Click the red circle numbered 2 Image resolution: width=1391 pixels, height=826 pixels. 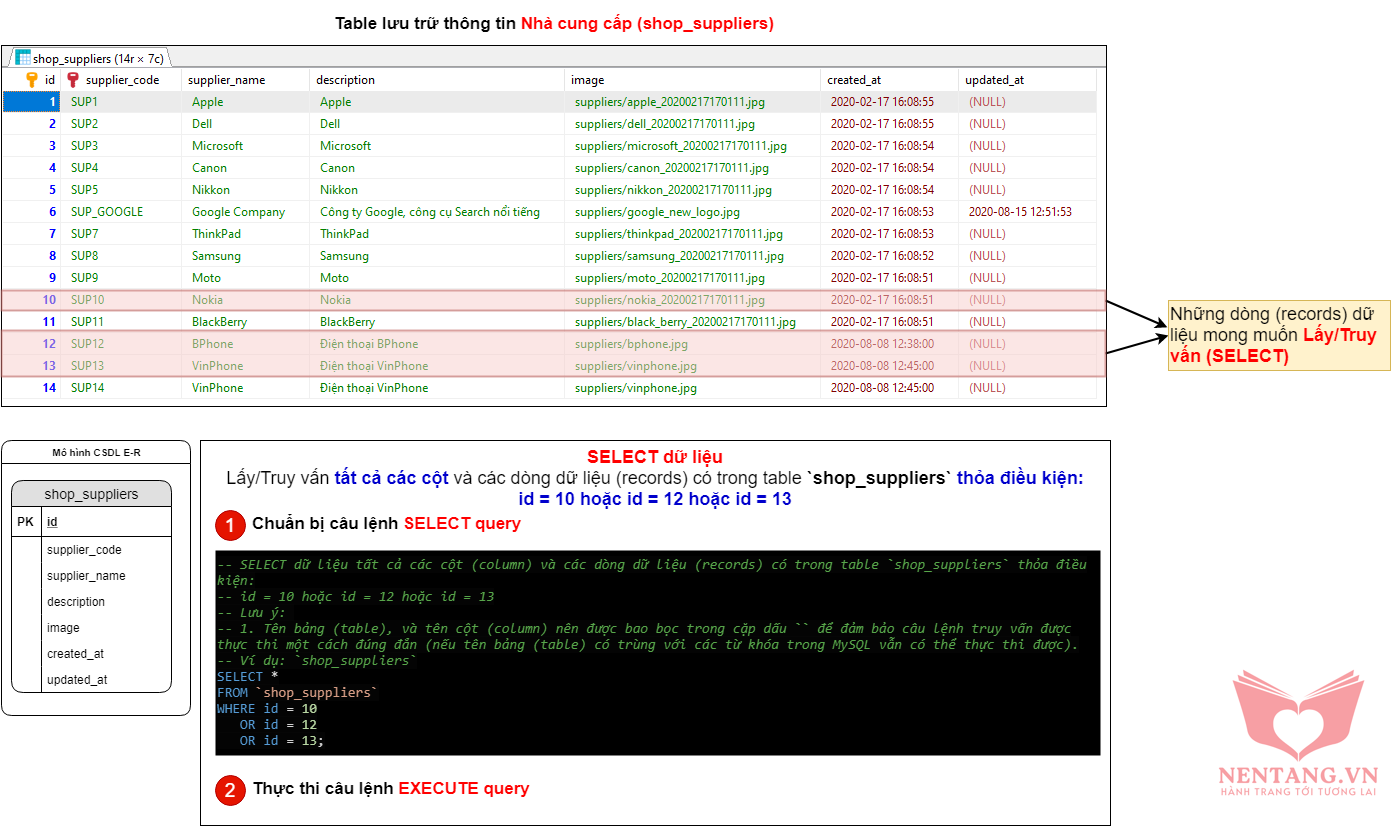tap(230, 790)
